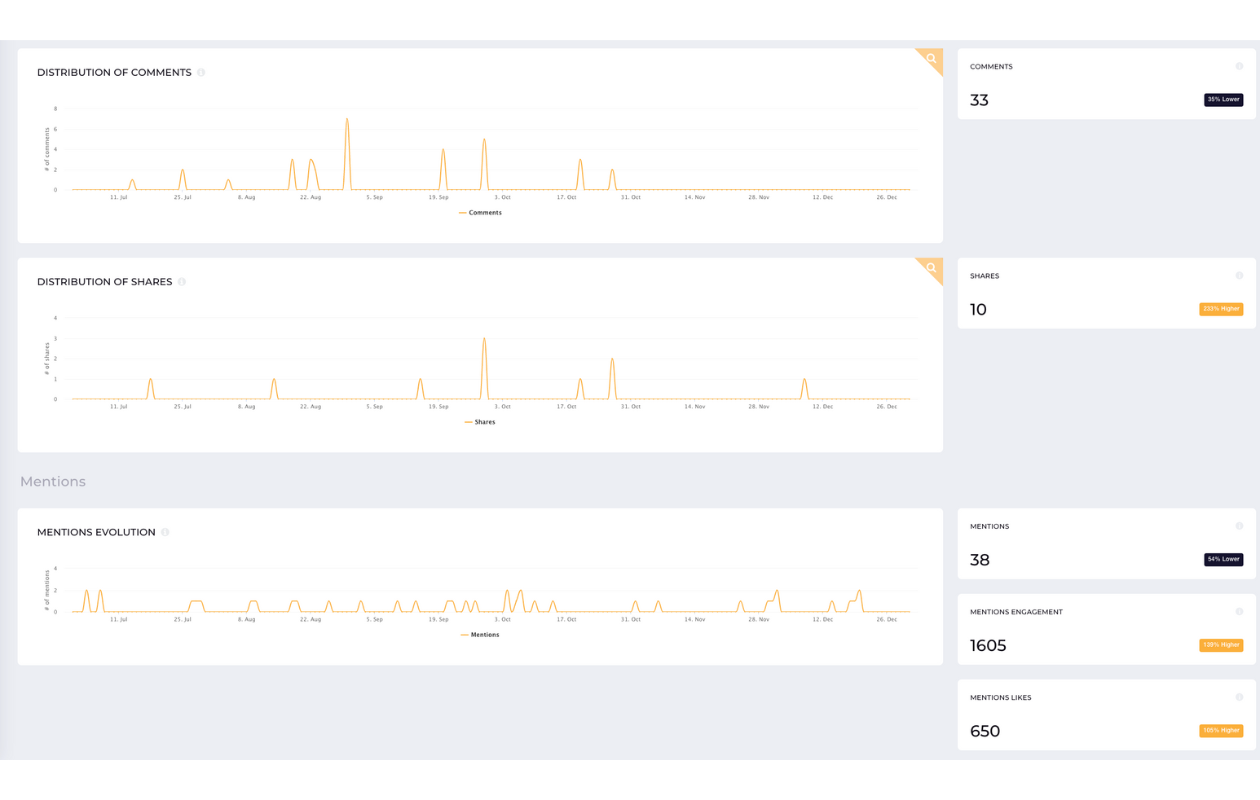Select the mentions engagement value 1605

[x=988, y=646]
